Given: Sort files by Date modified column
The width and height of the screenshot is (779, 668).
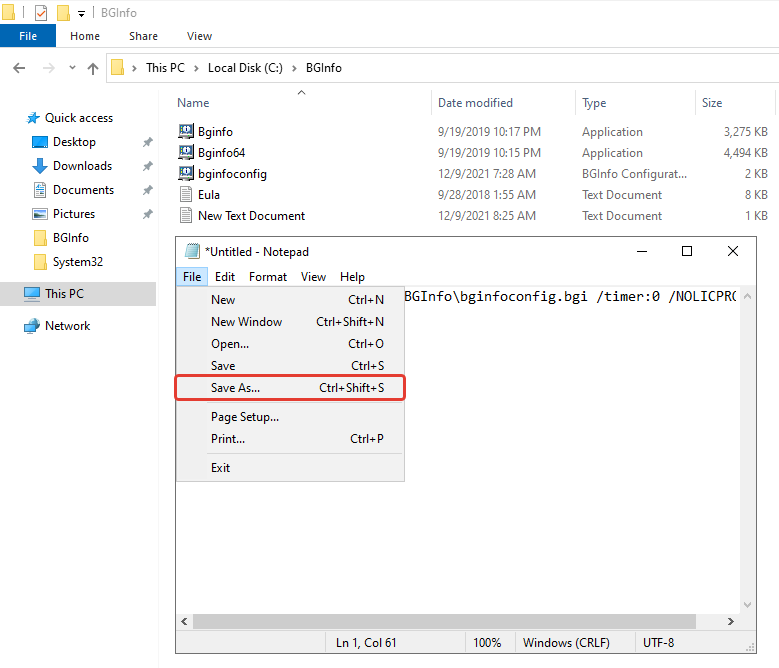Looking at the screenshot, I should (475, 103).
